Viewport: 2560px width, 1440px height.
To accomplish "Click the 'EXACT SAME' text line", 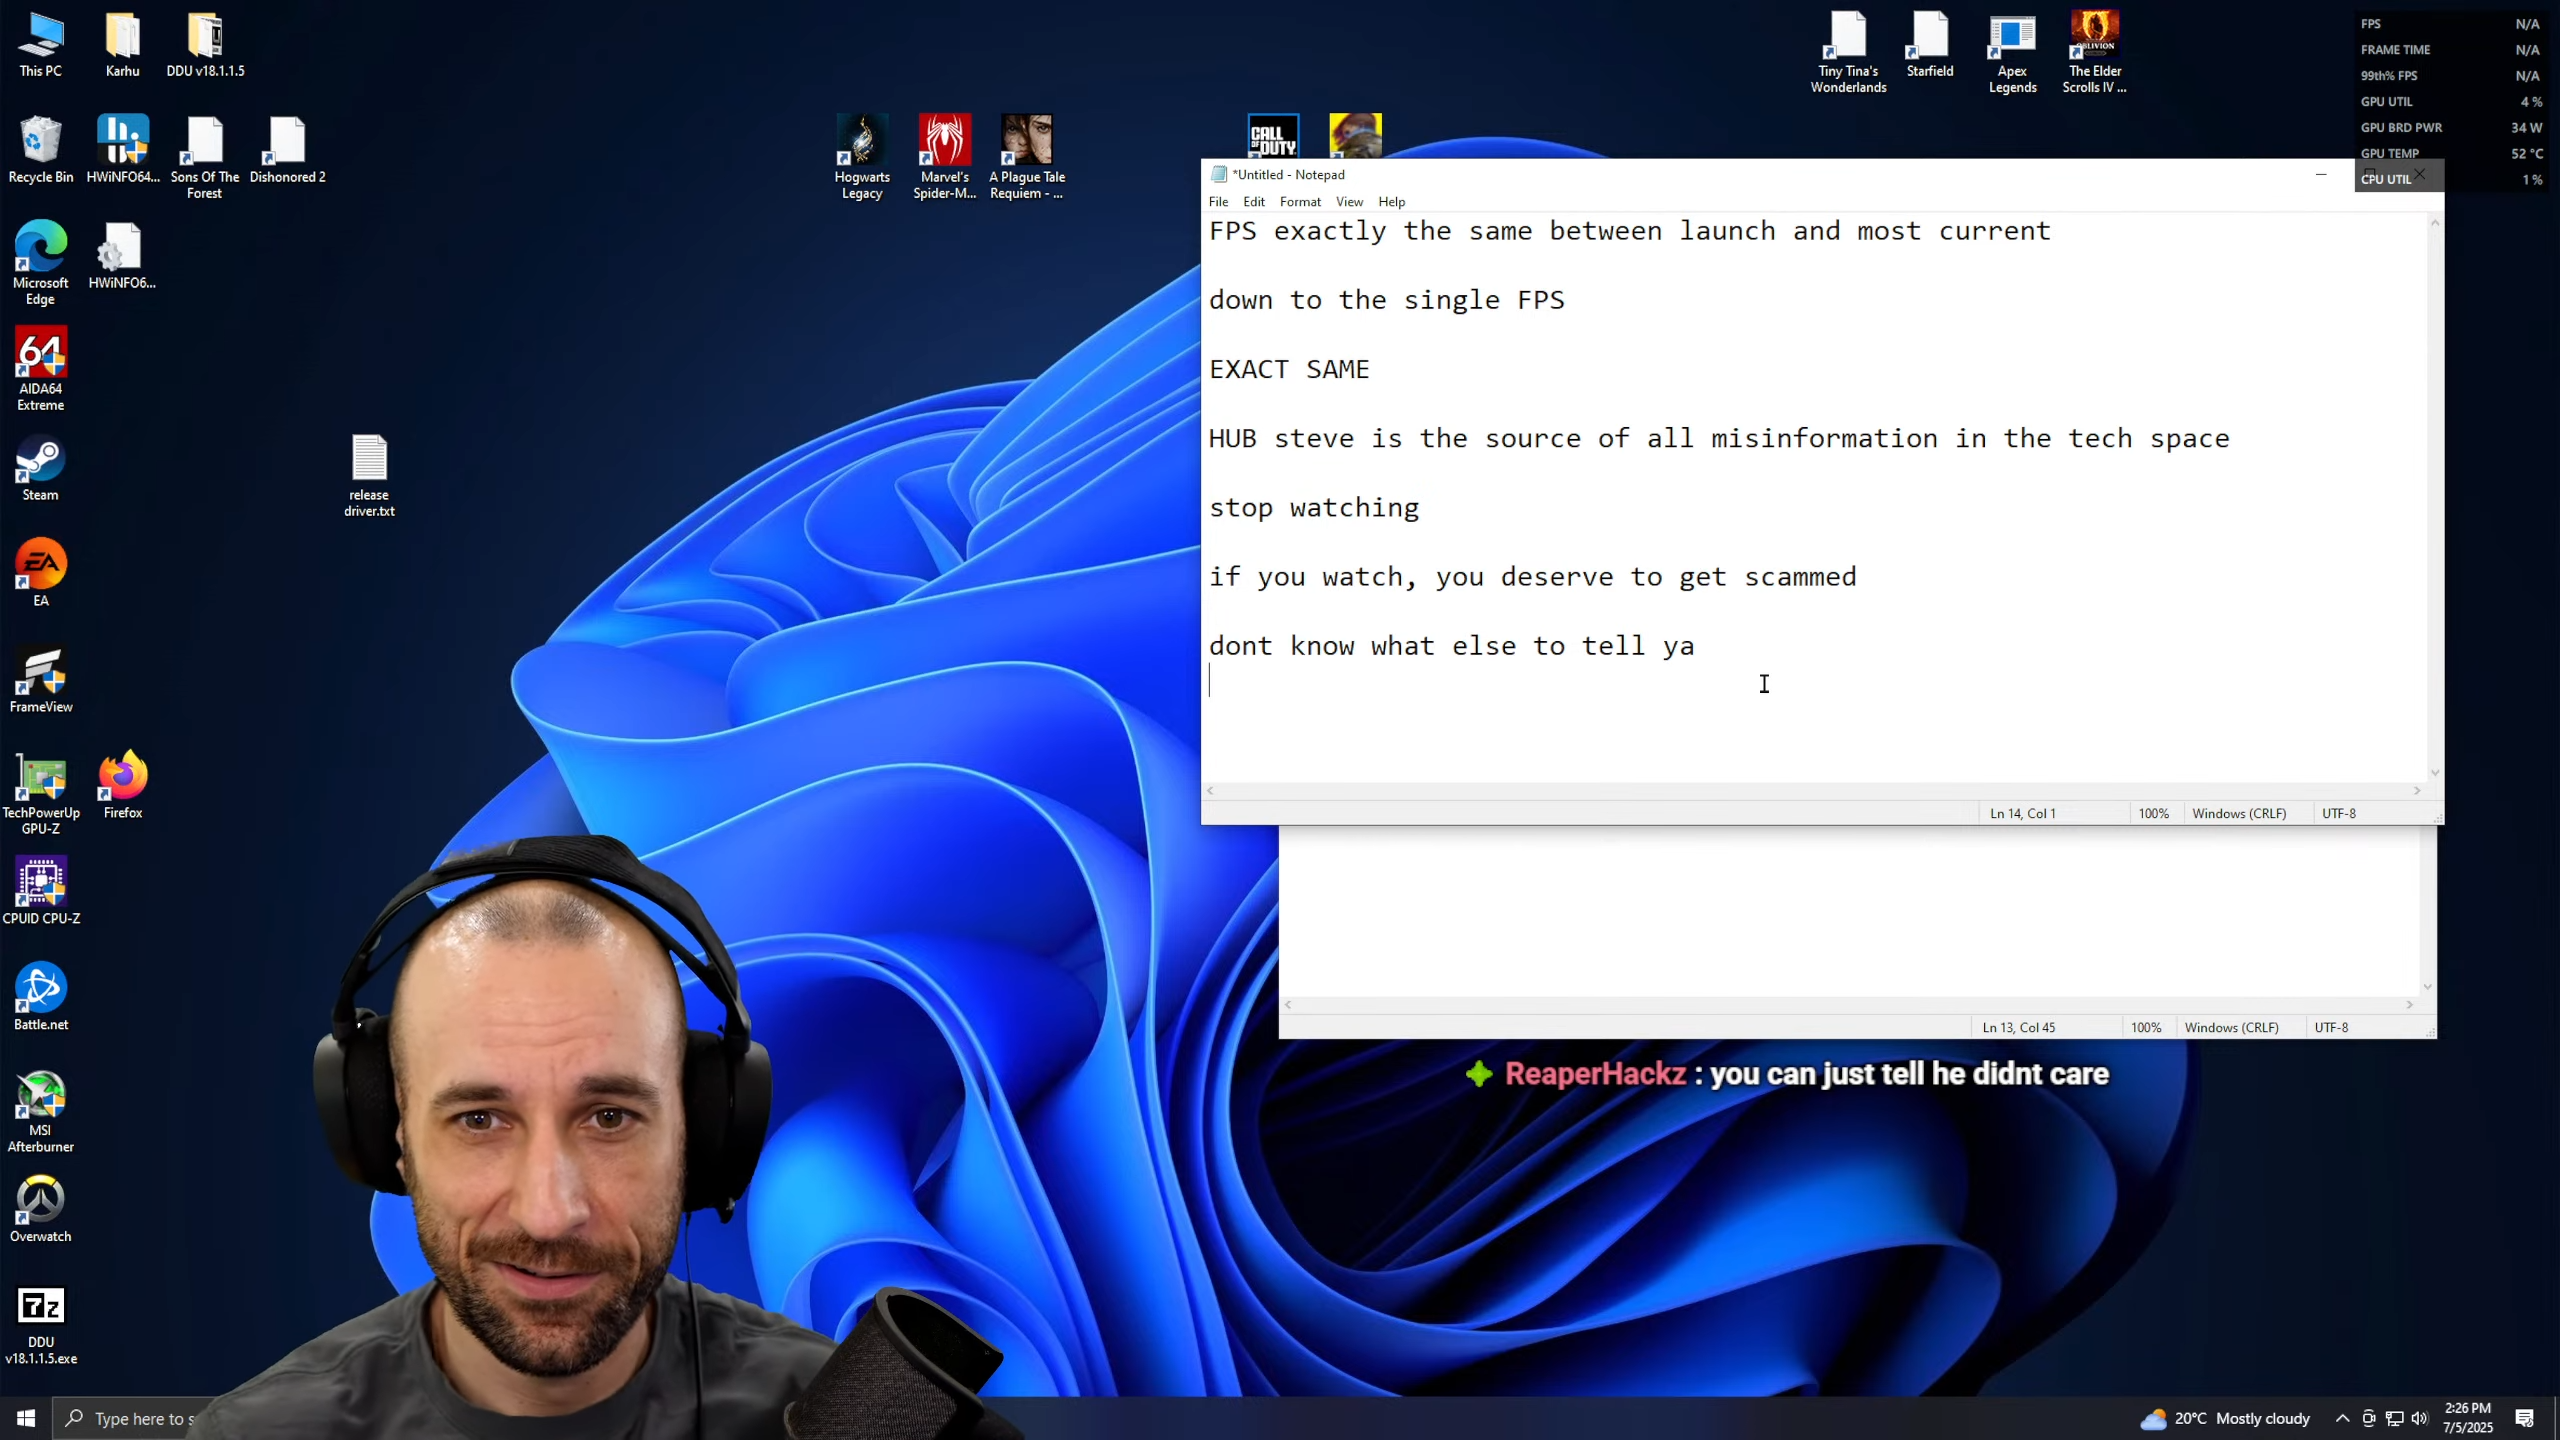I will (x=1289, y=369).
